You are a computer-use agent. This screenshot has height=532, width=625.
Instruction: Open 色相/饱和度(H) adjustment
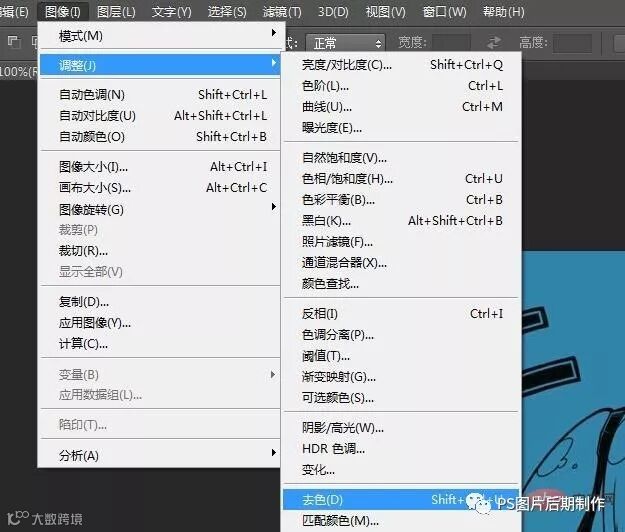401,179
